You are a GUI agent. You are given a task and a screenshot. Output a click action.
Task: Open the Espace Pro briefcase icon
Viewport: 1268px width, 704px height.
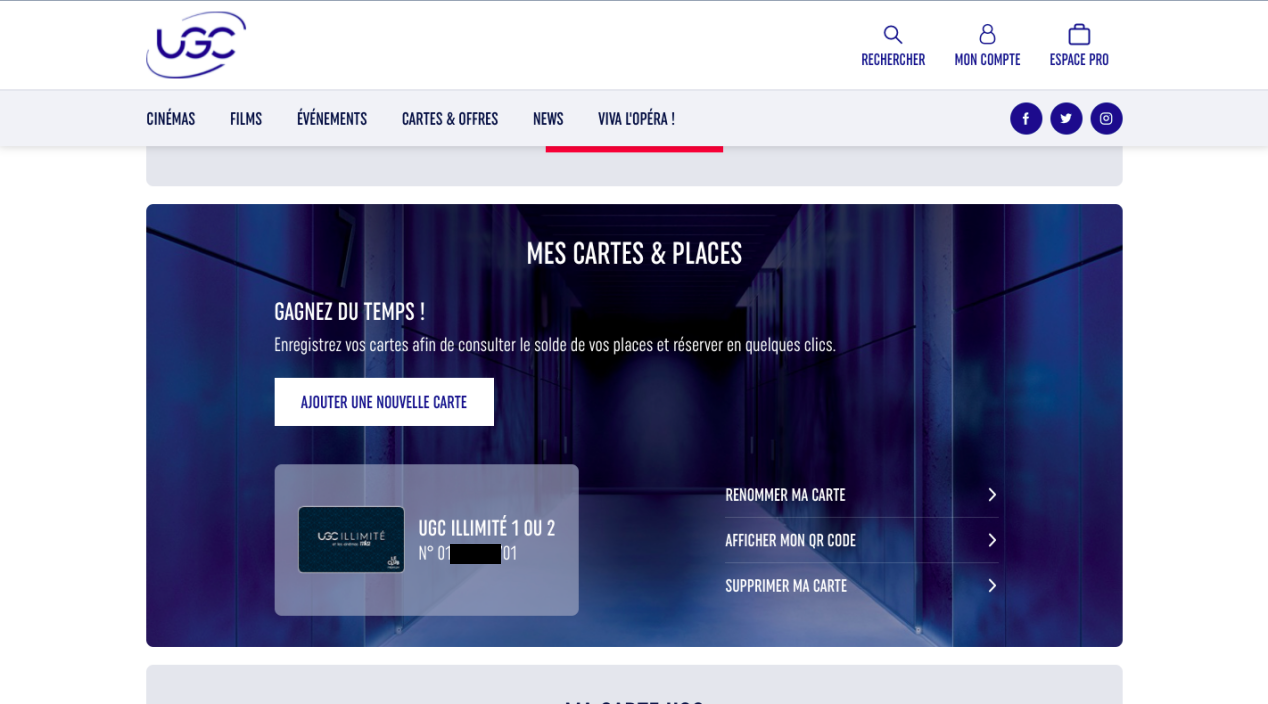coord(1079,35)
